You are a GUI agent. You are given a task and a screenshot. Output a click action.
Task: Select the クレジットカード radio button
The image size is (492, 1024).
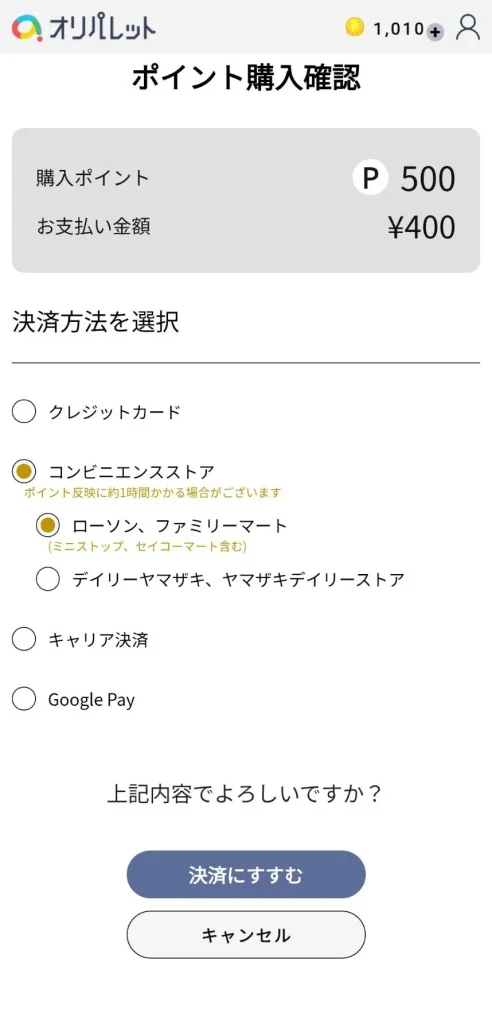coord(24,411)
